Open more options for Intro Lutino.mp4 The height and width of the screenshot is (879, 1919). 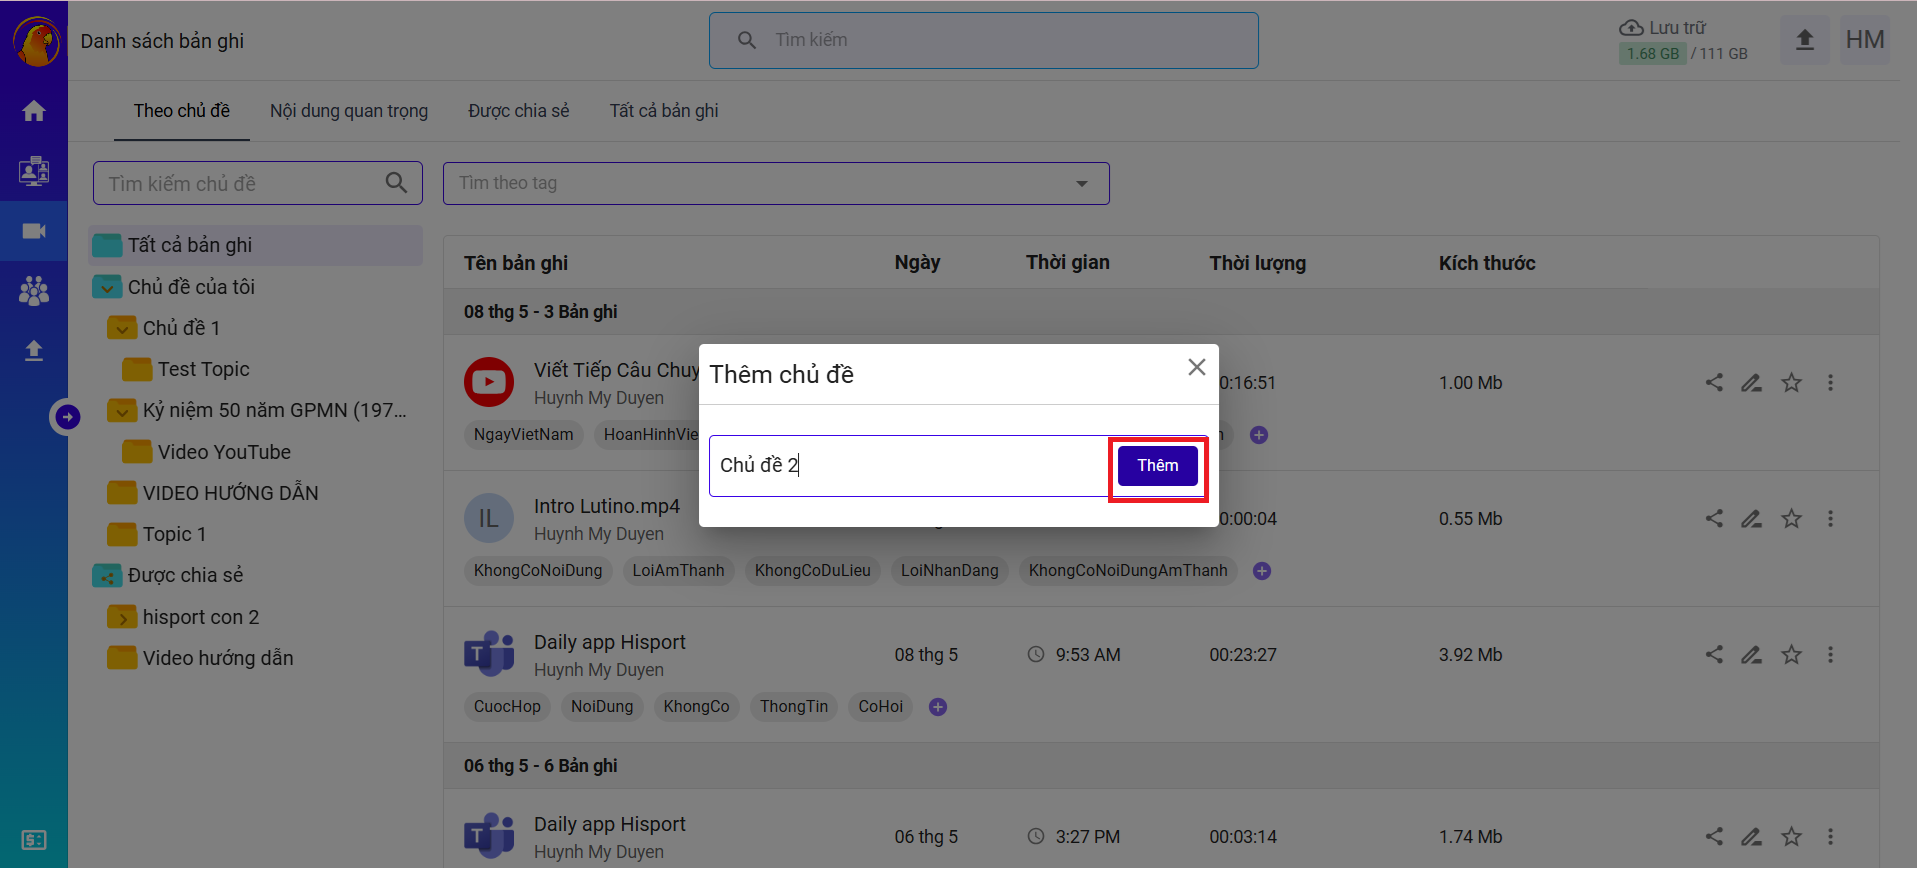click(1830, 519)
